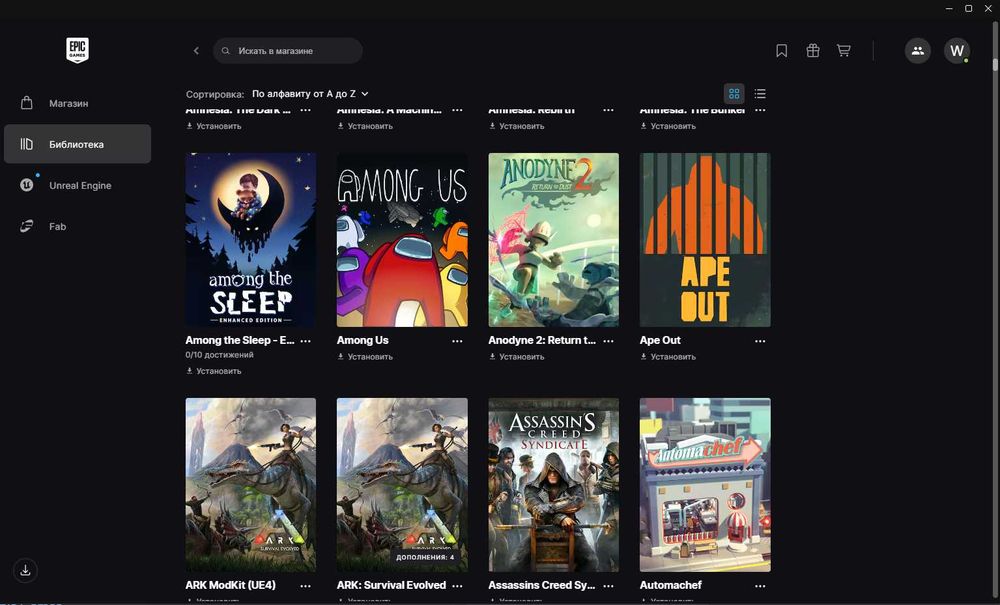The image size is (1000, 605).
Task: Open the W profile avatar menu
Action: (x=957, y=50)
